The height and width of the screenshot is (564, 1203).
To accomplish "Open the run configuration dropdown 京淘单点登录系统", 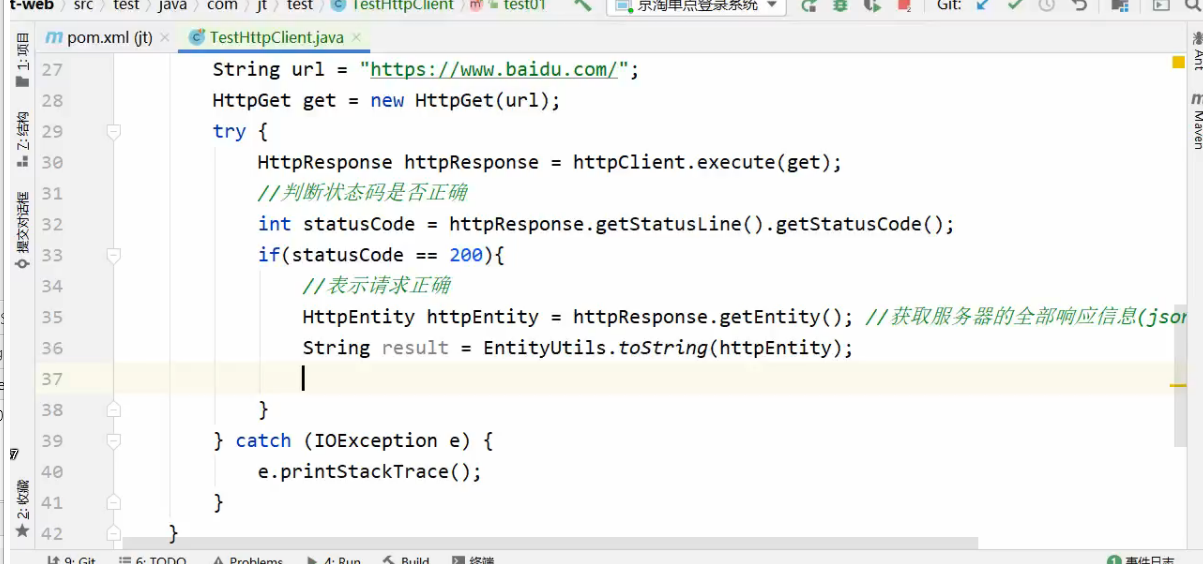I will pyautogui.click(x=696, y=6).
